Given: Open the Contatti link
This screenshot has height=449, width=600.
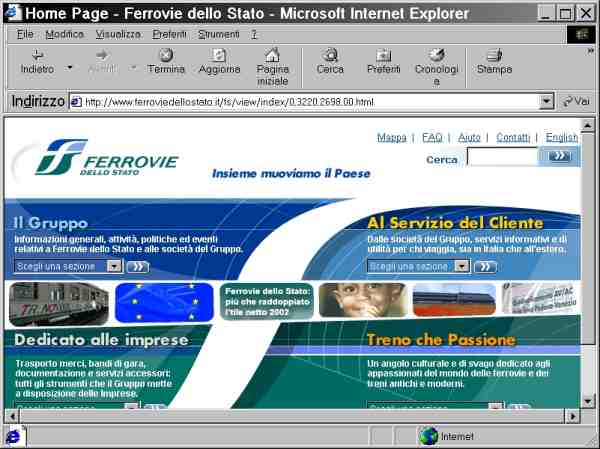Looking at the screenshot, I should click(513, 137).
